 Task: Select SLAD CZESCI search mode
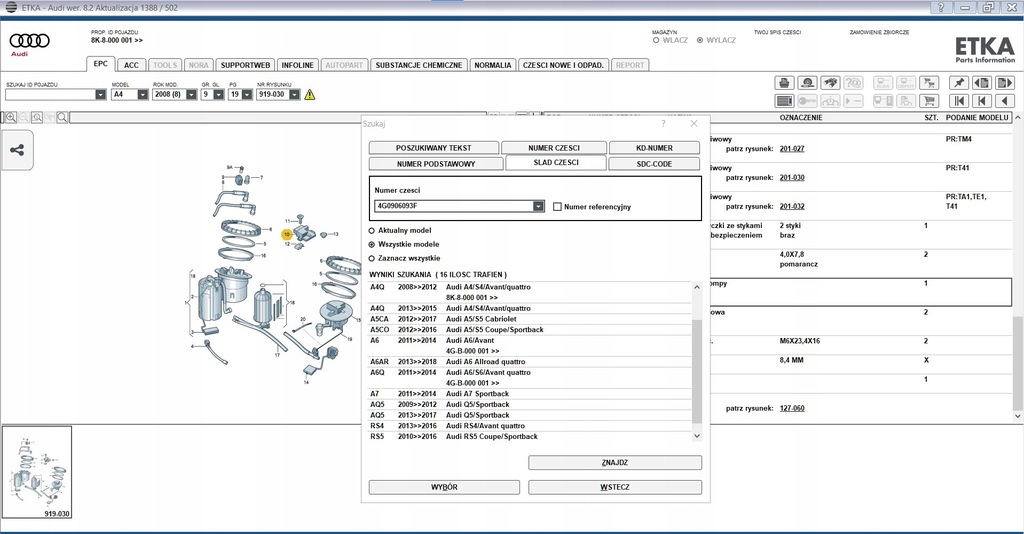click(556, 163)
